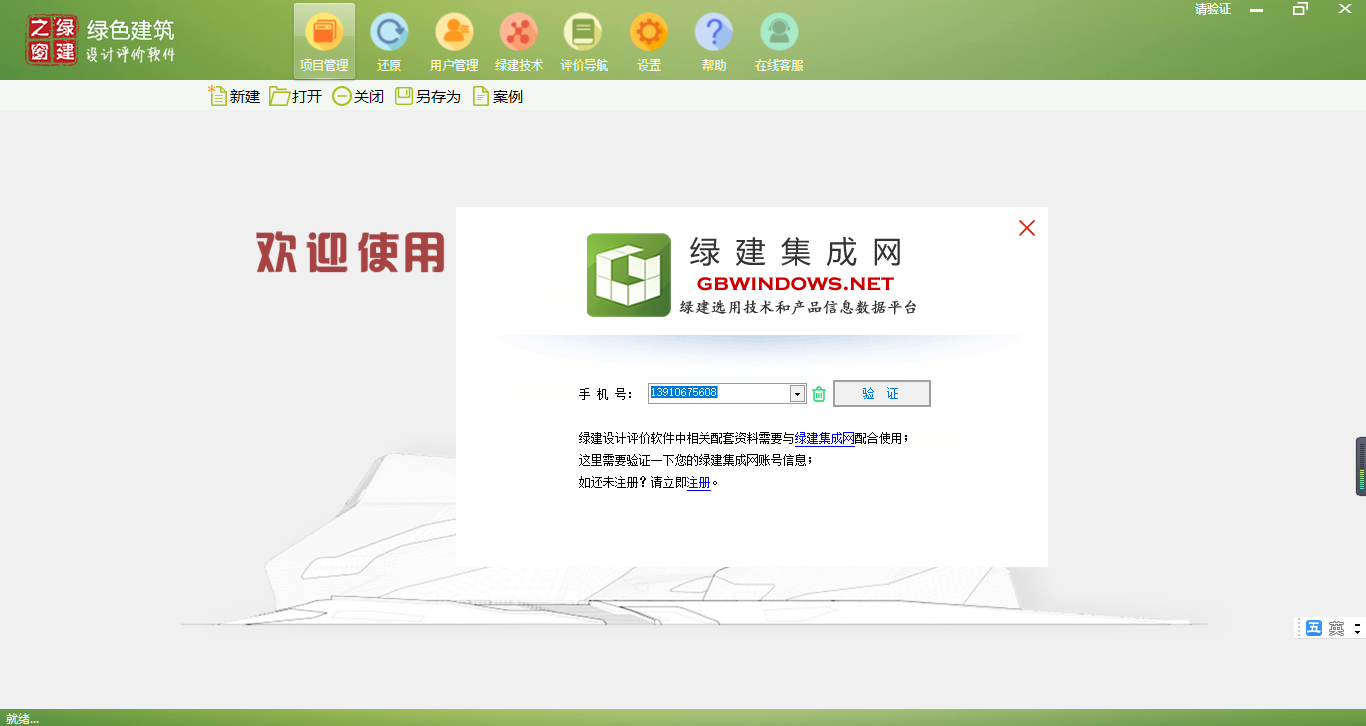
Task: Click the 验证 verify button
Action: click(x=881, y=393)
